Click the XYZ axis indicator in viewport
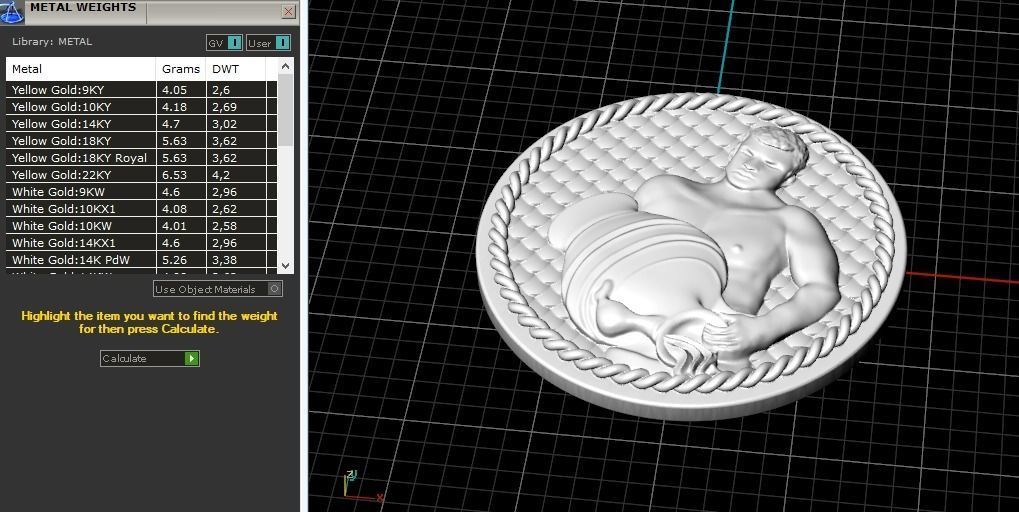The width and height of the screenshot is (1019, 512). 362,486
